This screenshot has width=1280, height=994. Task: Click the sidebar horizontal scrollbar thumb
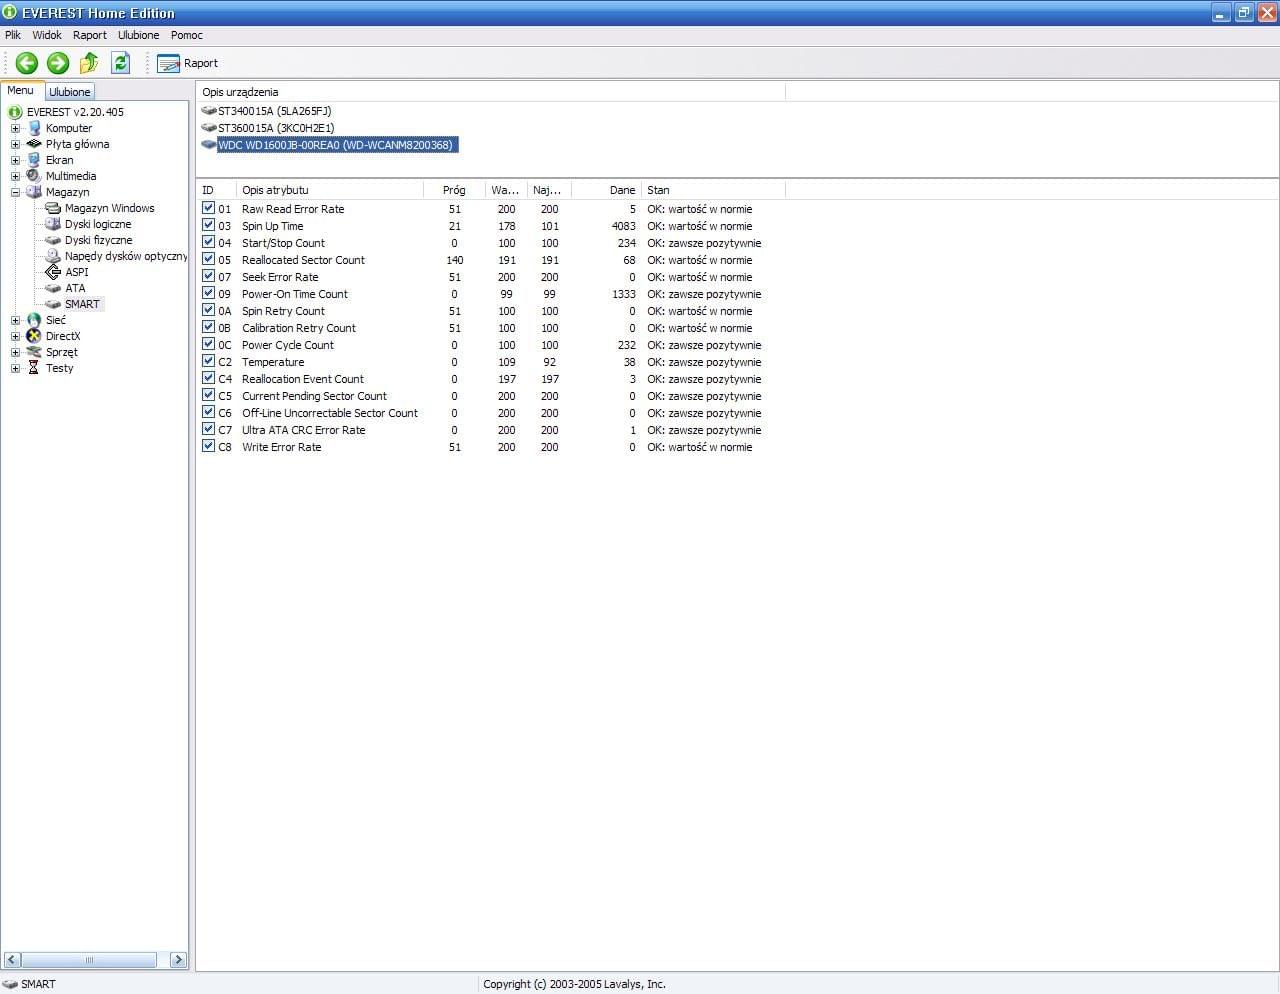click(x=89, y=960)
